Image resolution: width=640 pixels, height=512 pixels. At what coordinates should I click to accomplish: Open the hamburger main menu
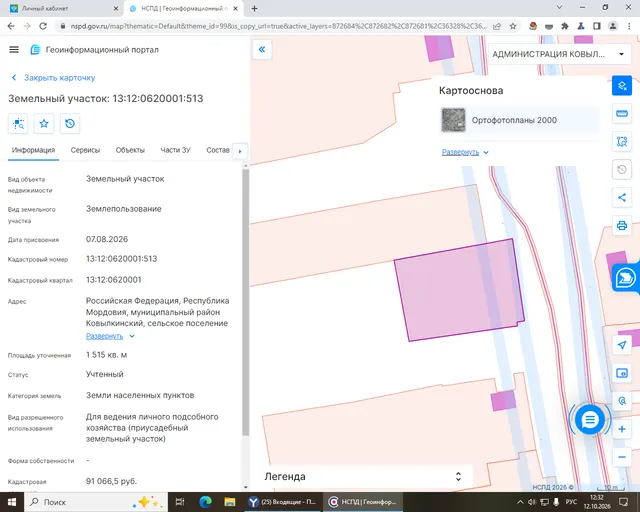tap(14, 49)
